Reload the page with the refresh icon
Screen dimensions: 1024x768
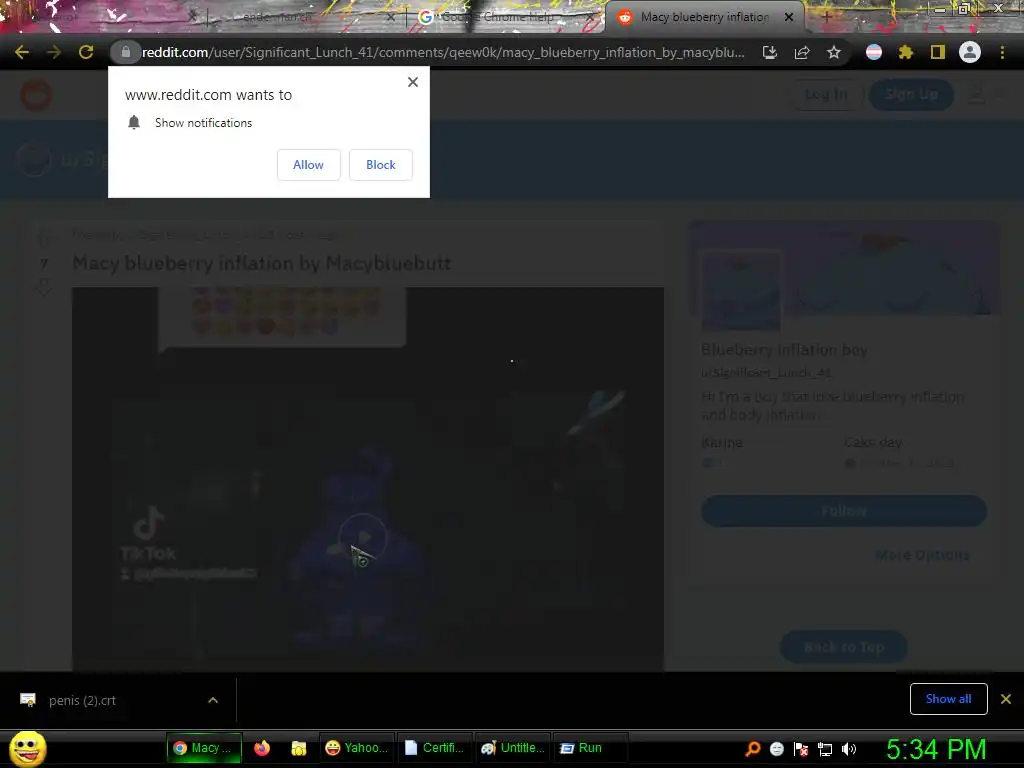pyautogui.click(x=86, y=52)
